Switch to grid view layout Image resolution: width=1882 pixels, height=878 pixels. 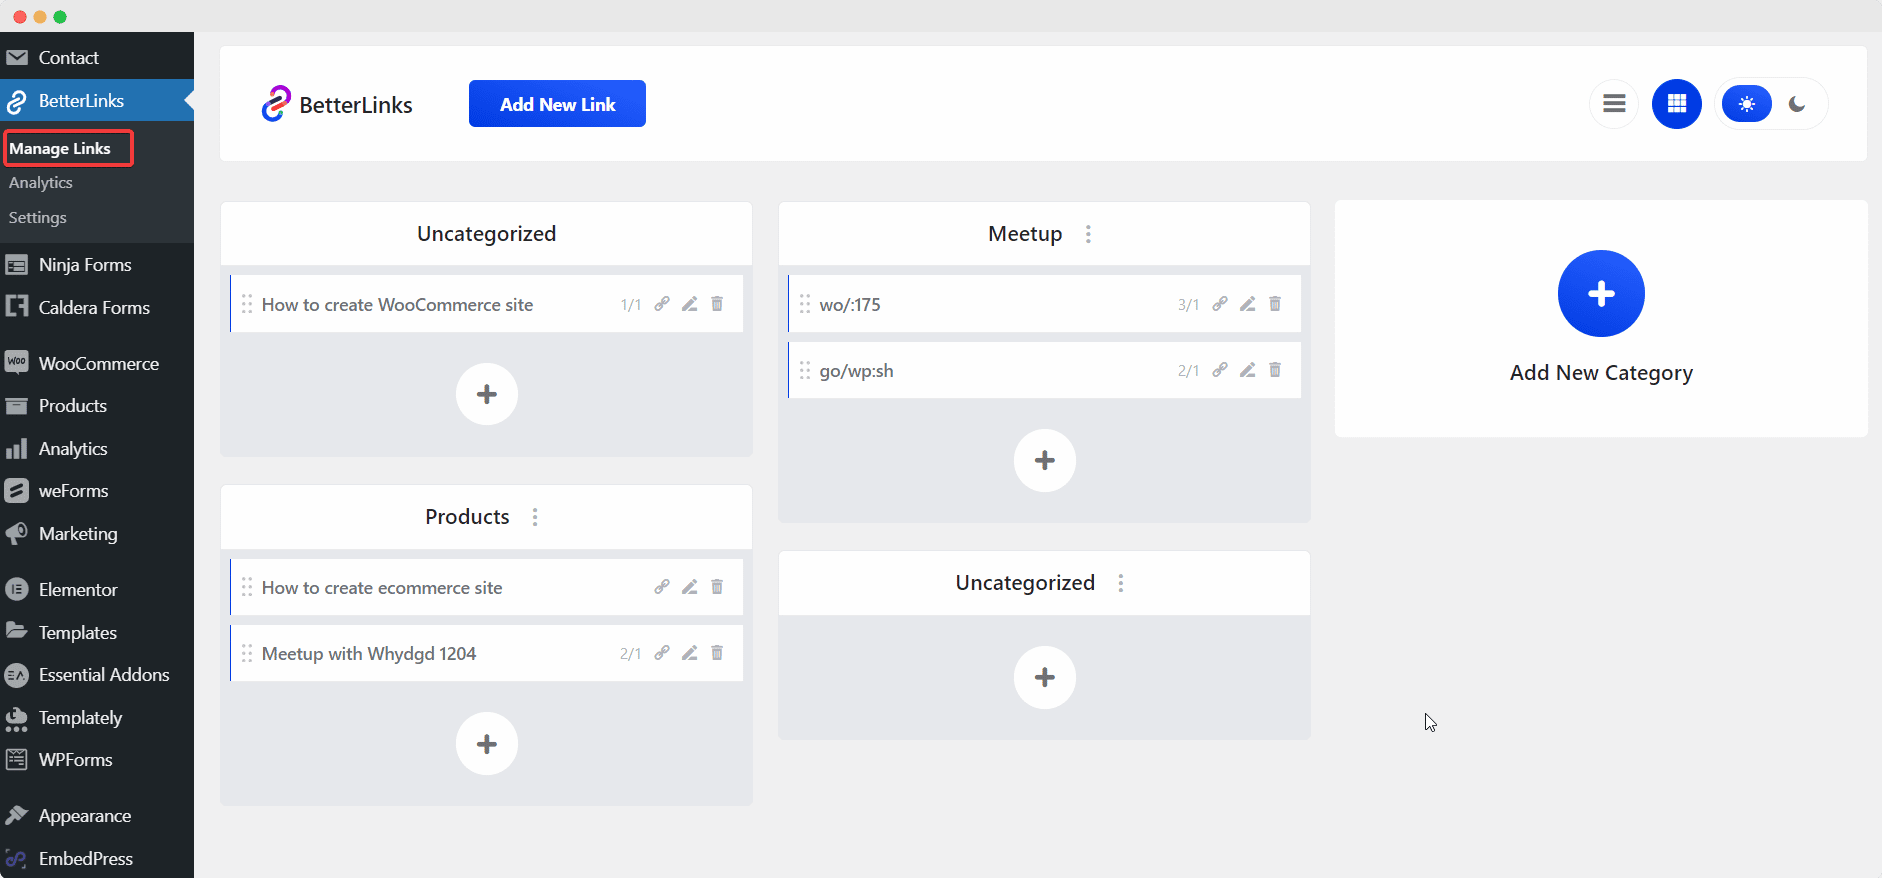click(1677, 104)
